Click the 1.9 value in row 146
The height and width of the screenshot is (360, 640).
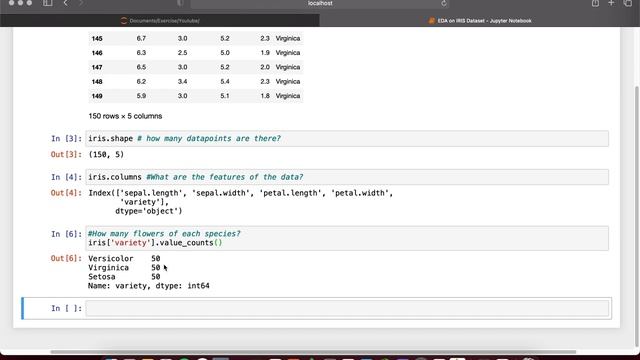265,53
